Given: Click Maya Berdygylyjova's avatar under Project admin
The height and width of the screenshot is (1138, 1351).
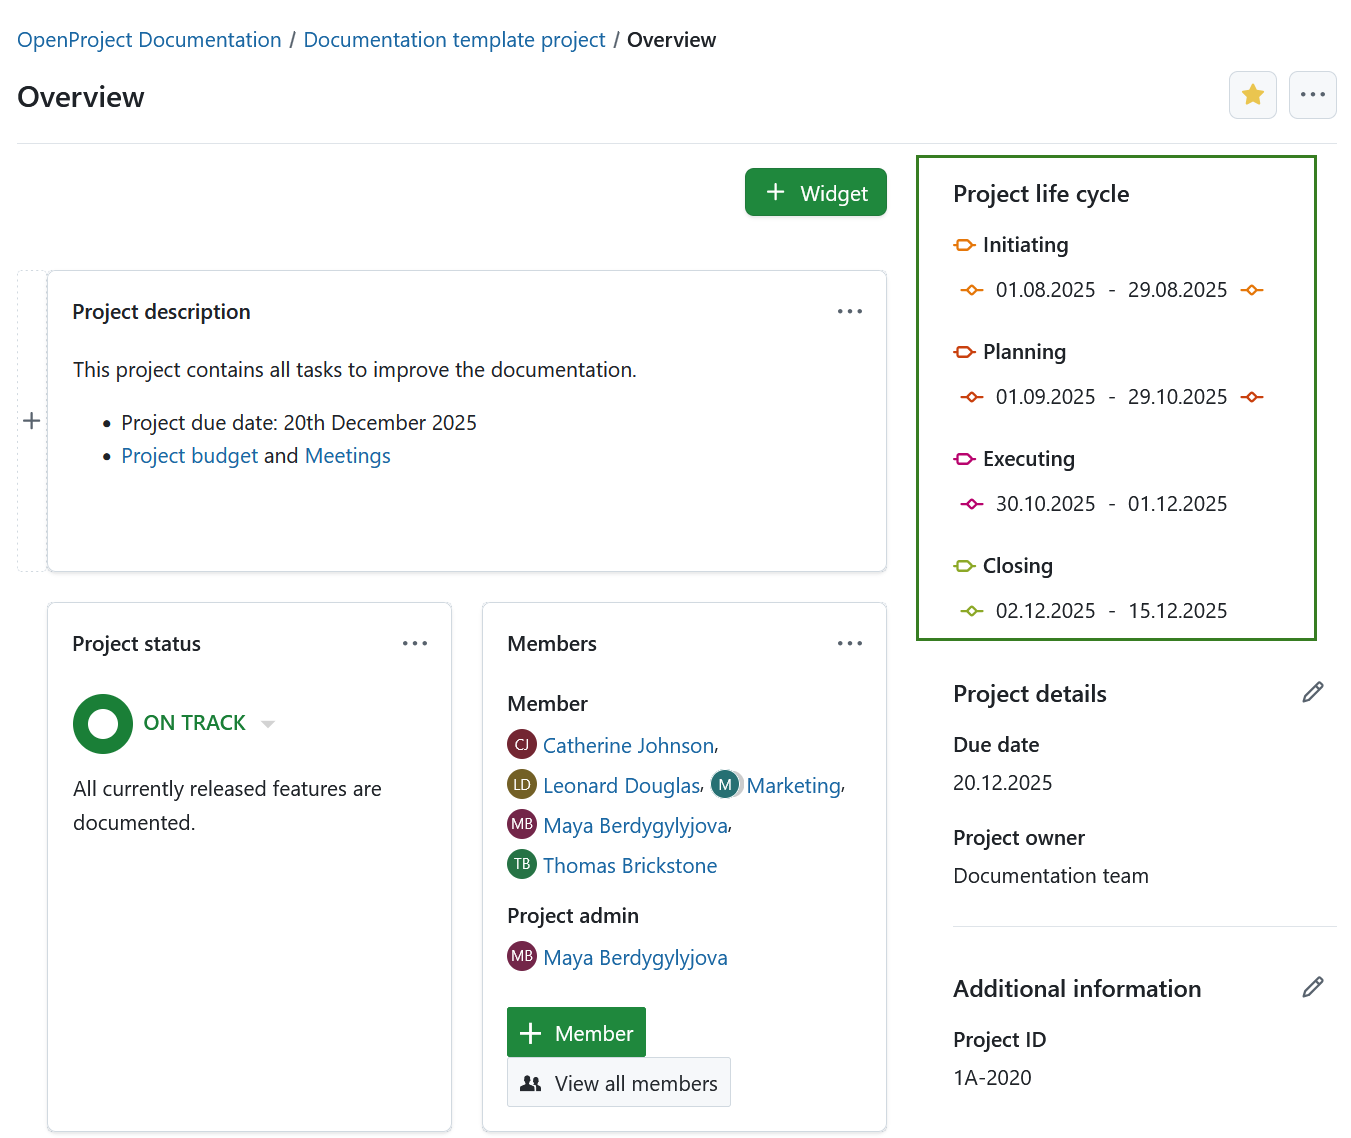Looking at the screenshot, I should (522, 956).
